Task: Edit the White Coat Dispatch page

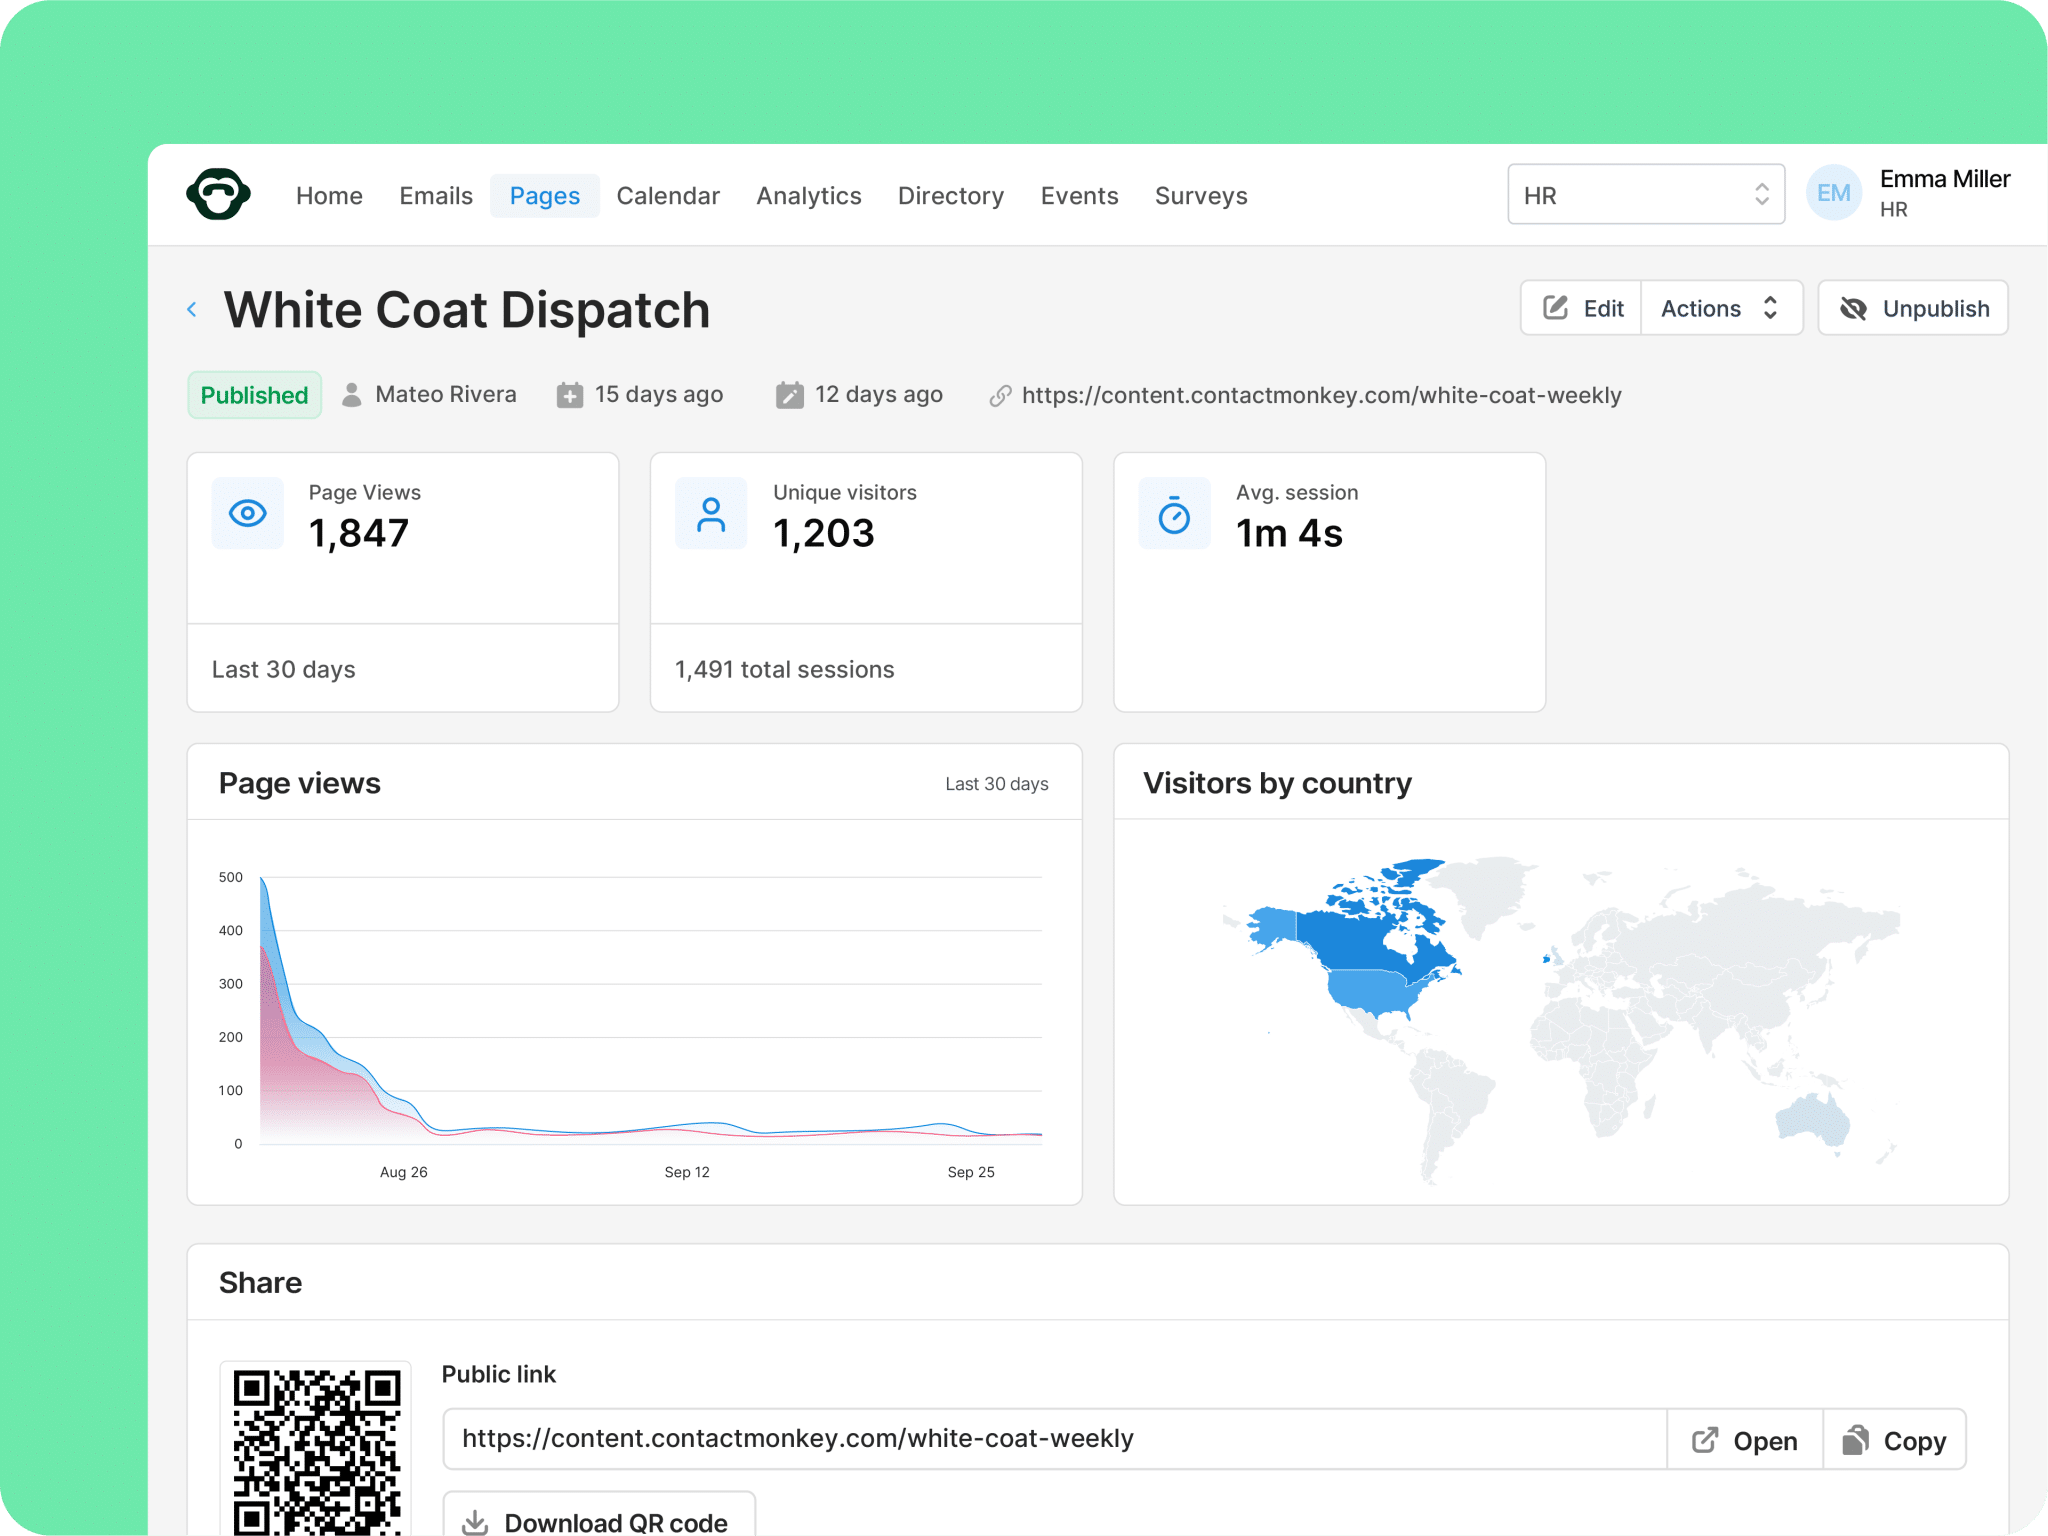Action: tap(1582, 308)
